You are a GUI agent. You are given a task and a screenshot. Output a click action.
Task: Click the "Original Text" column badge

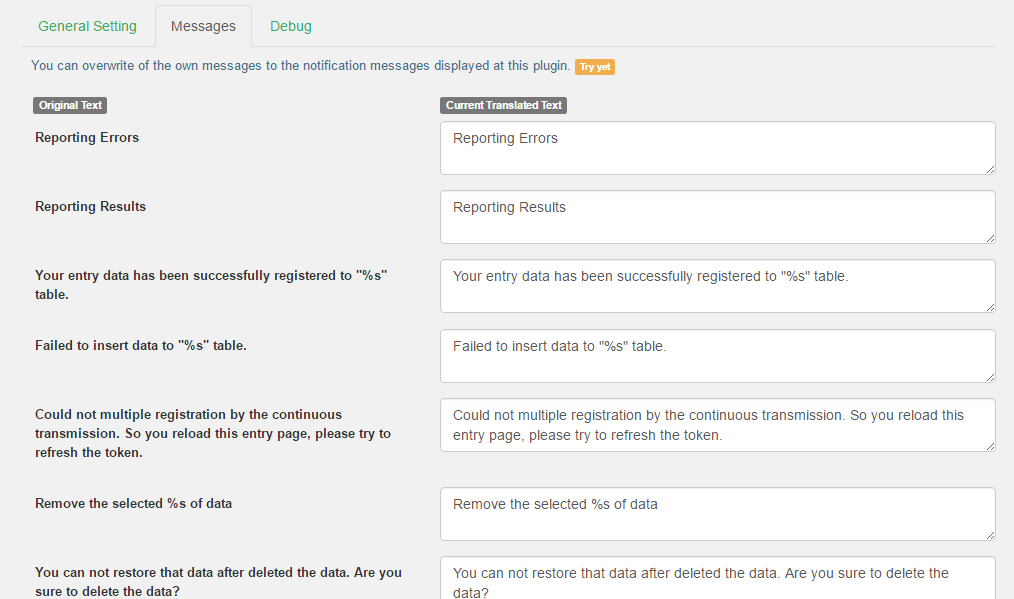coord(70,105)
